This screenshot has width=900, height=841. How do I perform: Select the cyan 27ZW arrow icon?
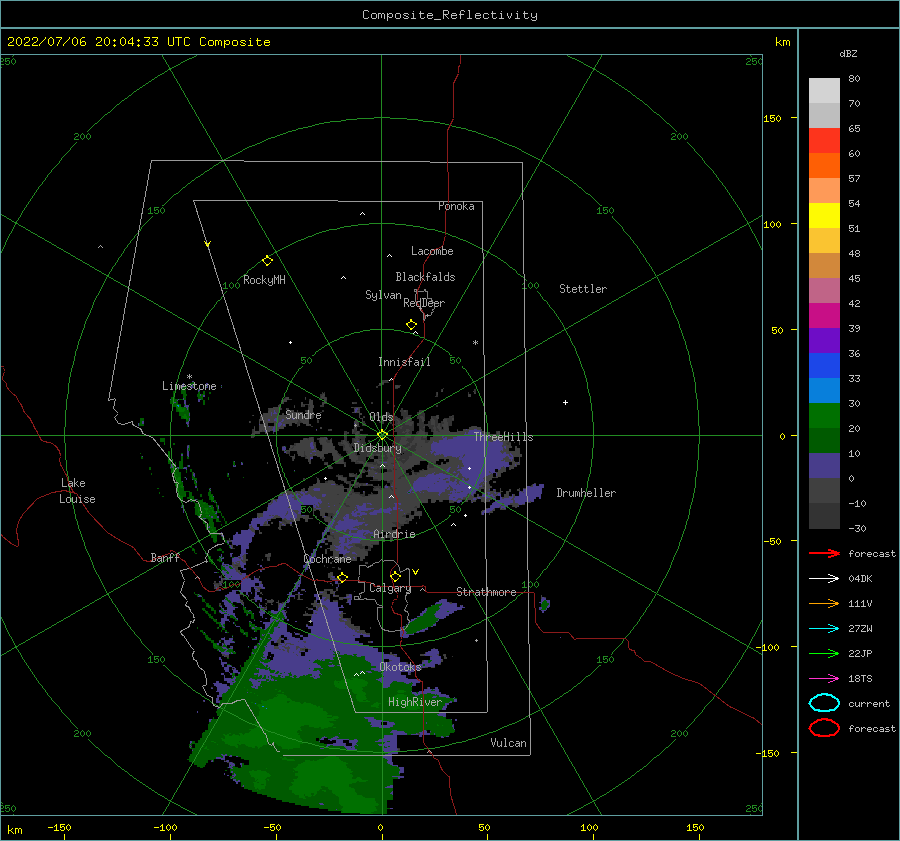point(824,629)
